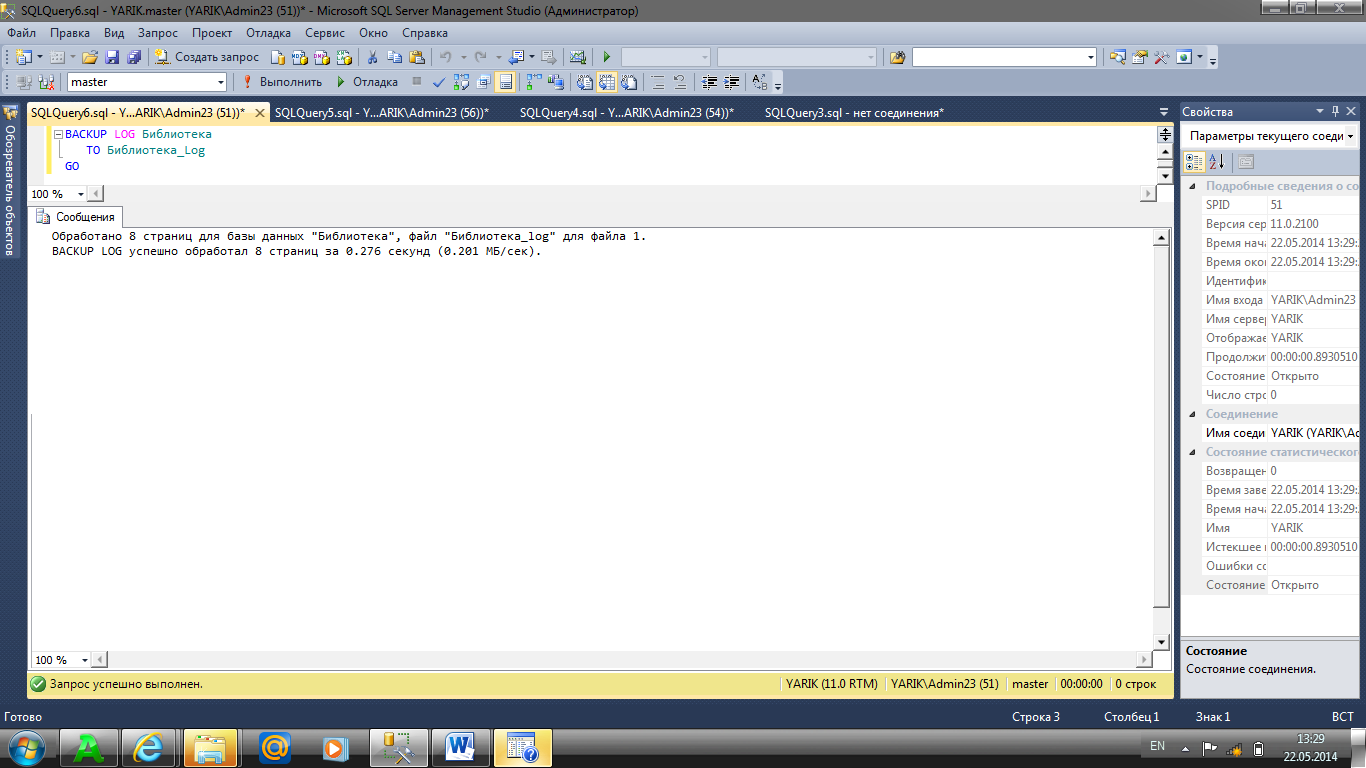Switch to the SQLQuery3.sql tab

(x=854, y=113)
